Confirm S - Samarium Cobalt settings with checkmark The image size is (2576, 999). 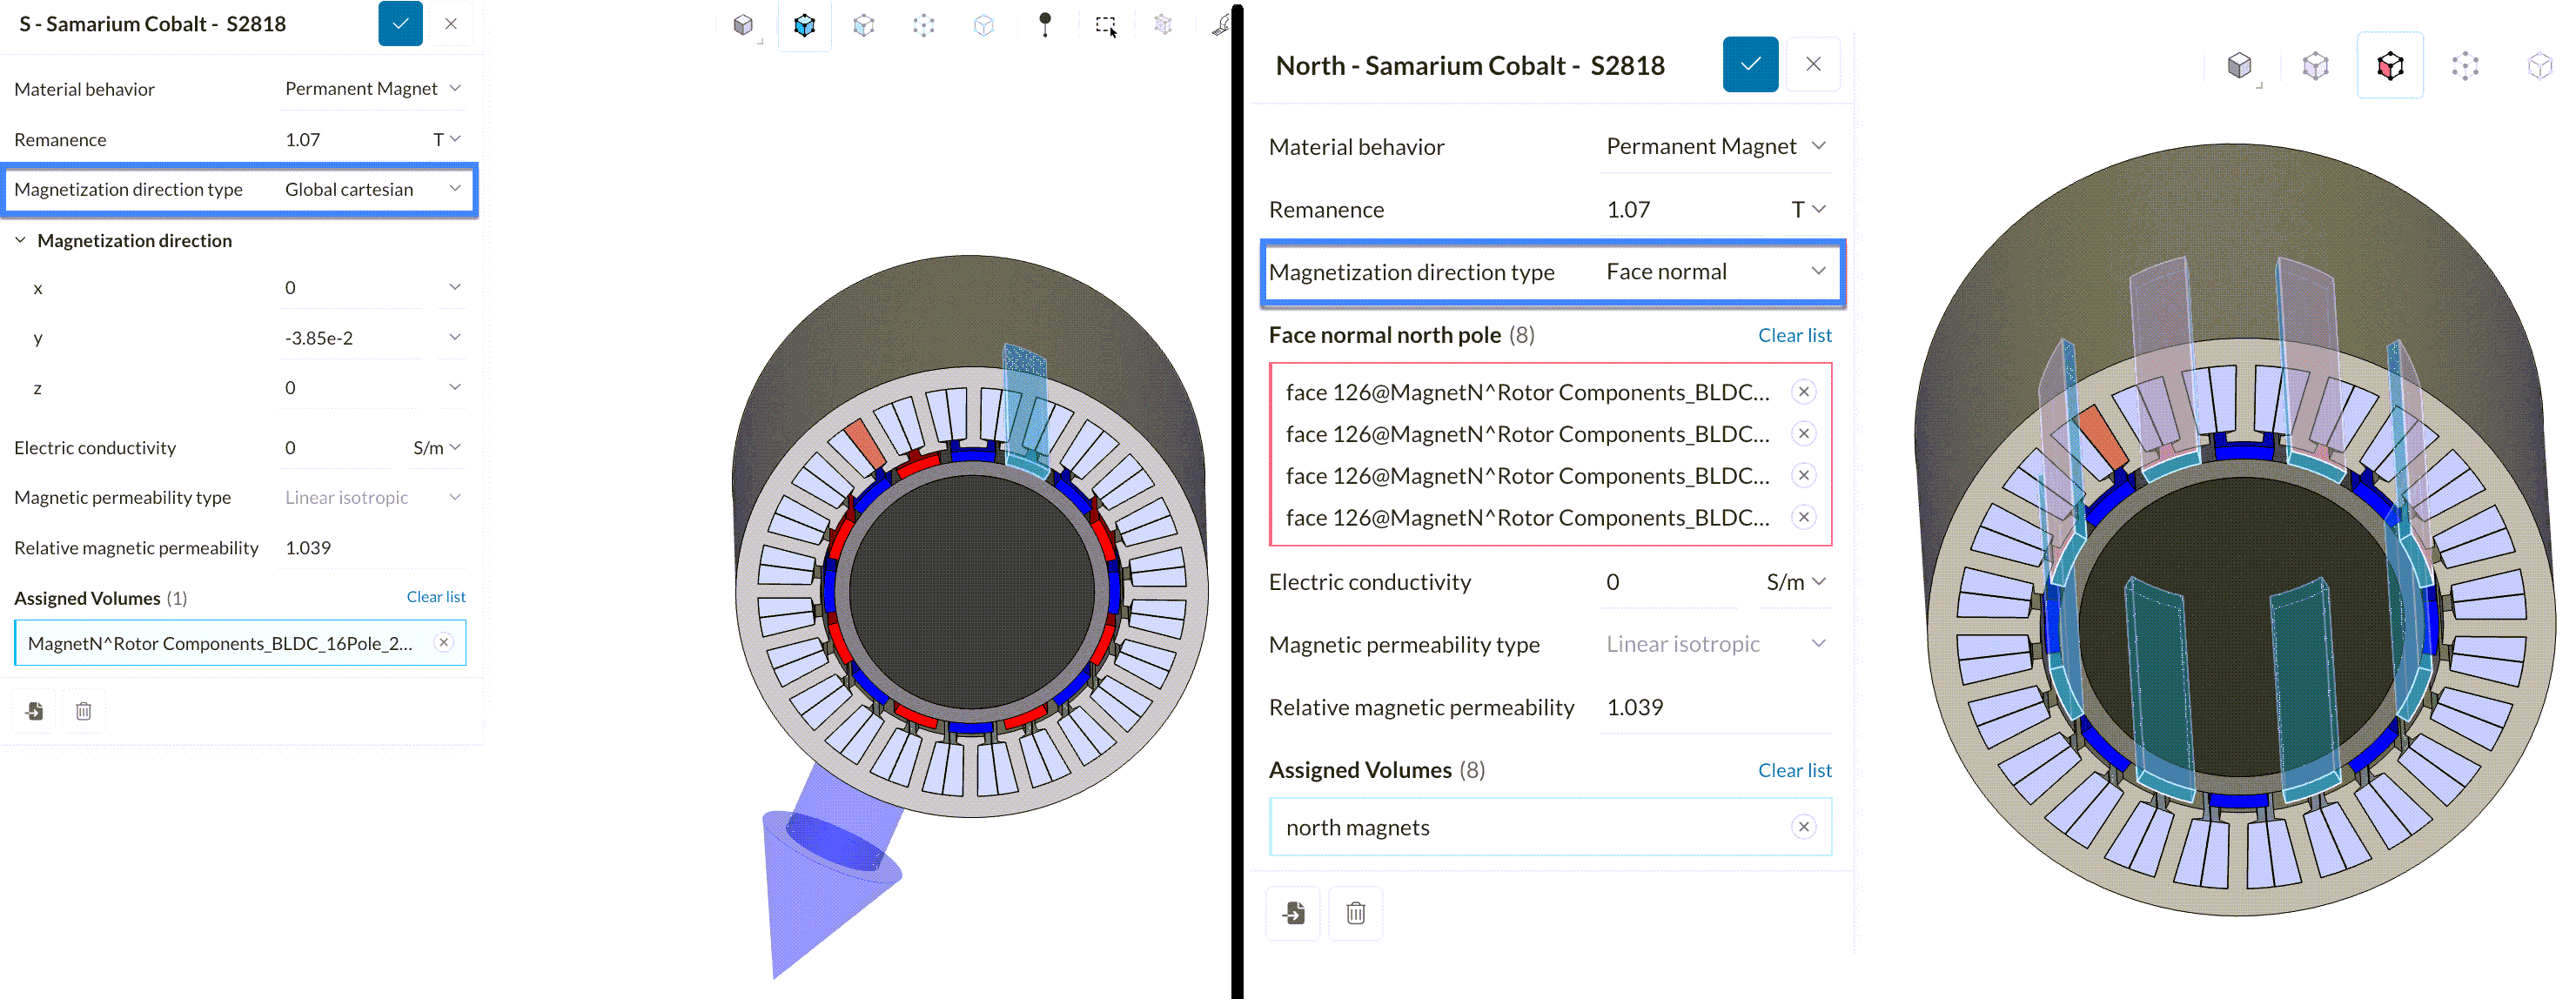click(400, 24)
